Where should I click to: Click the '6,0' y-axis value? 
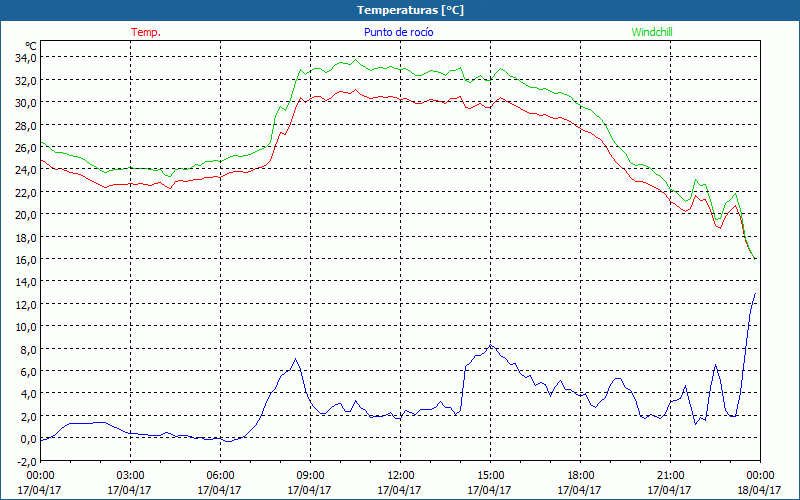[28, 371]
